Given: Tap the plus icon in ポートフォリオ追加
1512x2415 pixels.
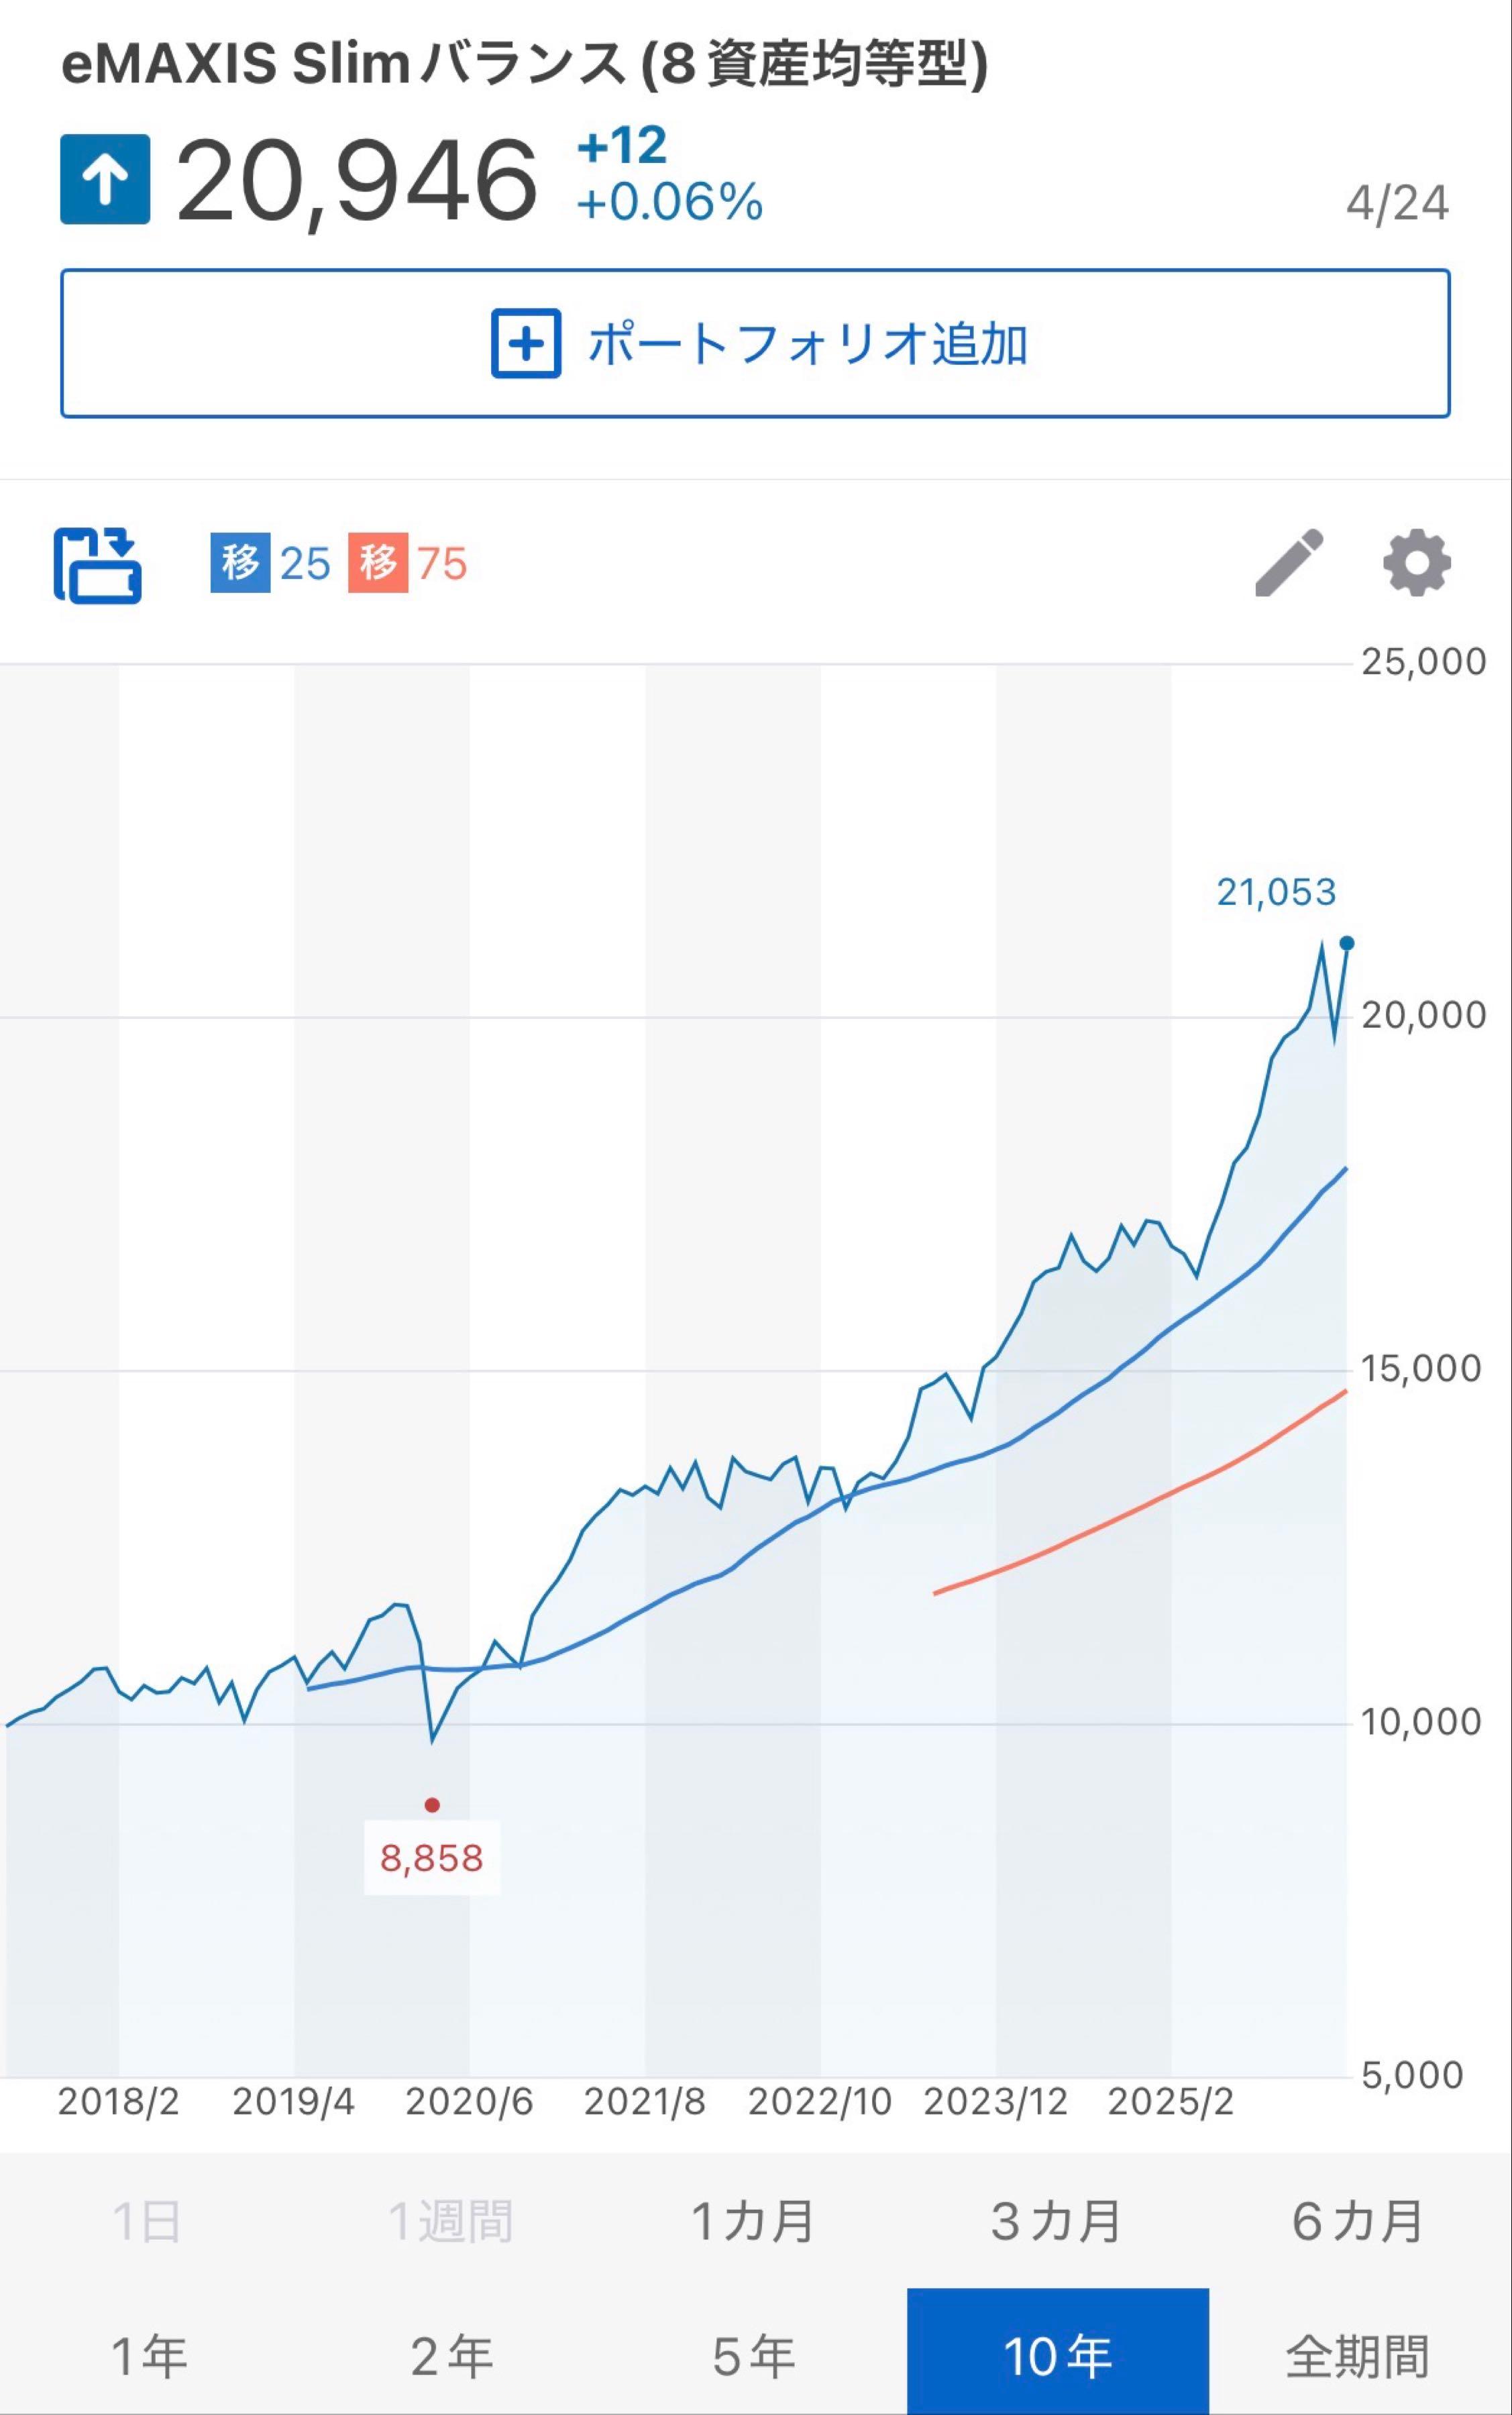Looking at the screenshot, I should (x=526, y=343).
